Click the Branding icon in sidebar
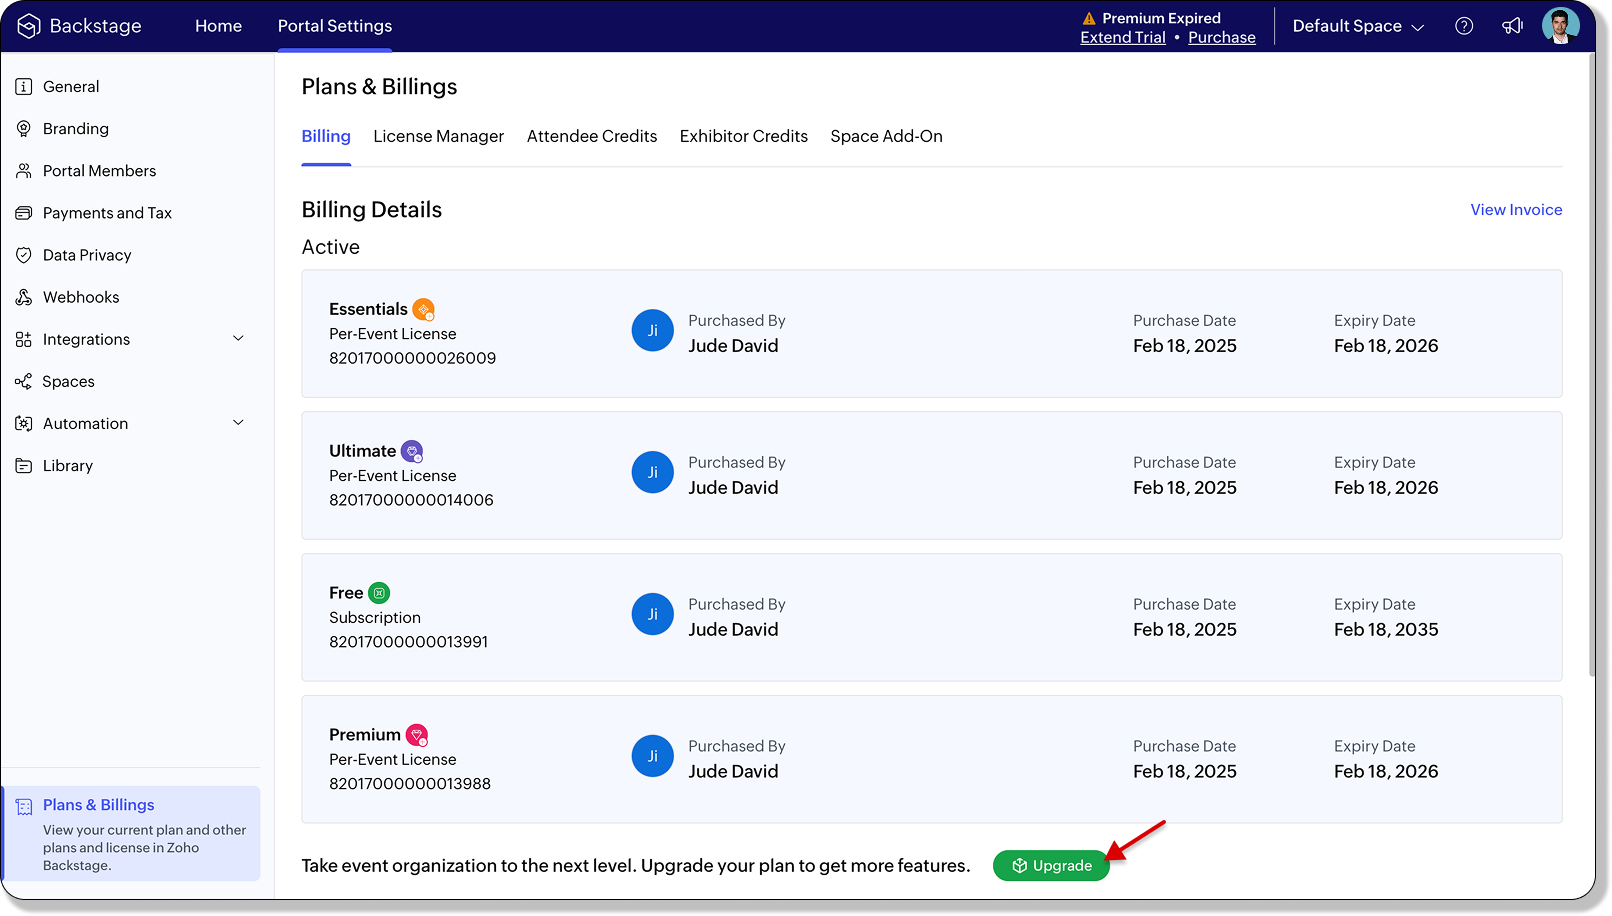The height and width of the screenshot is (916, 1612). pyautogui.click(x=24, y=129)
